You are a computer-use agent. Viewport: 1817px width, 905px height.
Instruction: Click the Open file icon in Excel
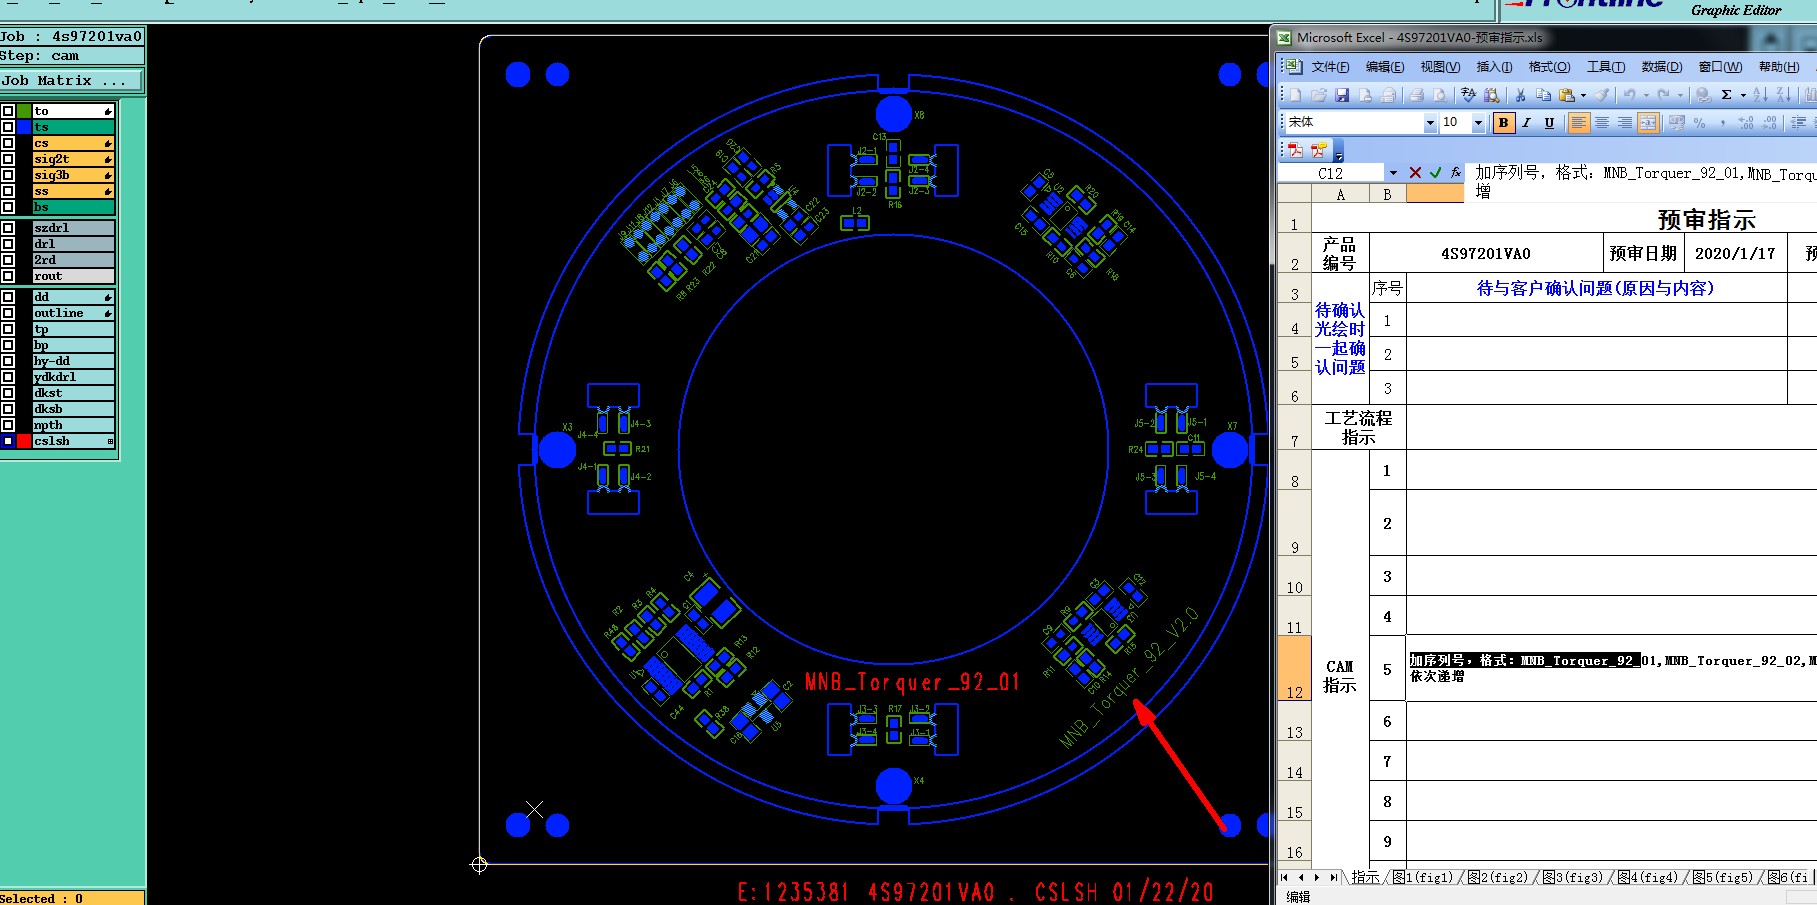tap(1319, 95)
